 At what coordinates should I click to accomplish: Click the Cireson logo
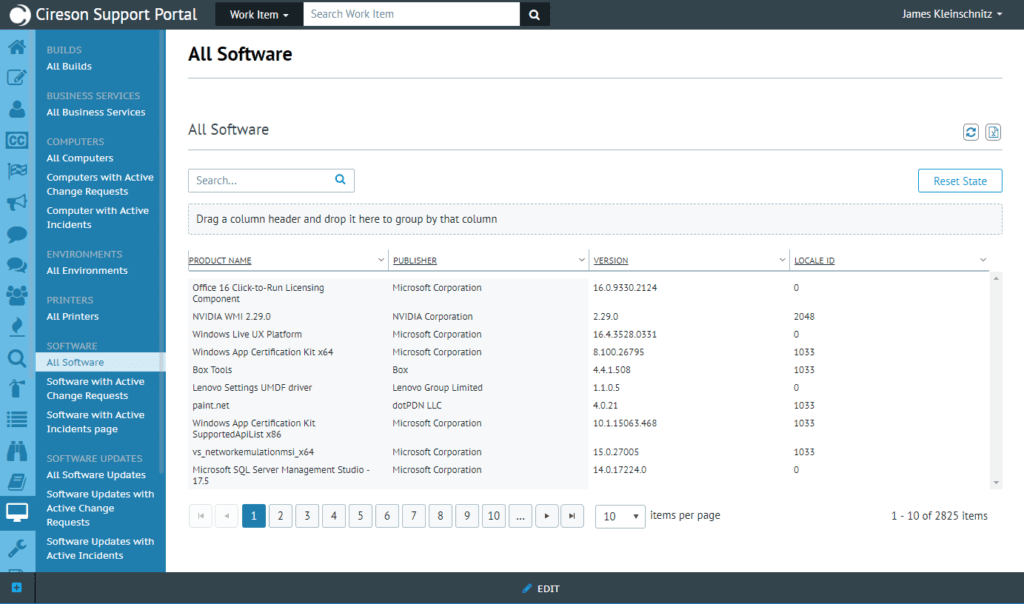[x=20, y=14]
